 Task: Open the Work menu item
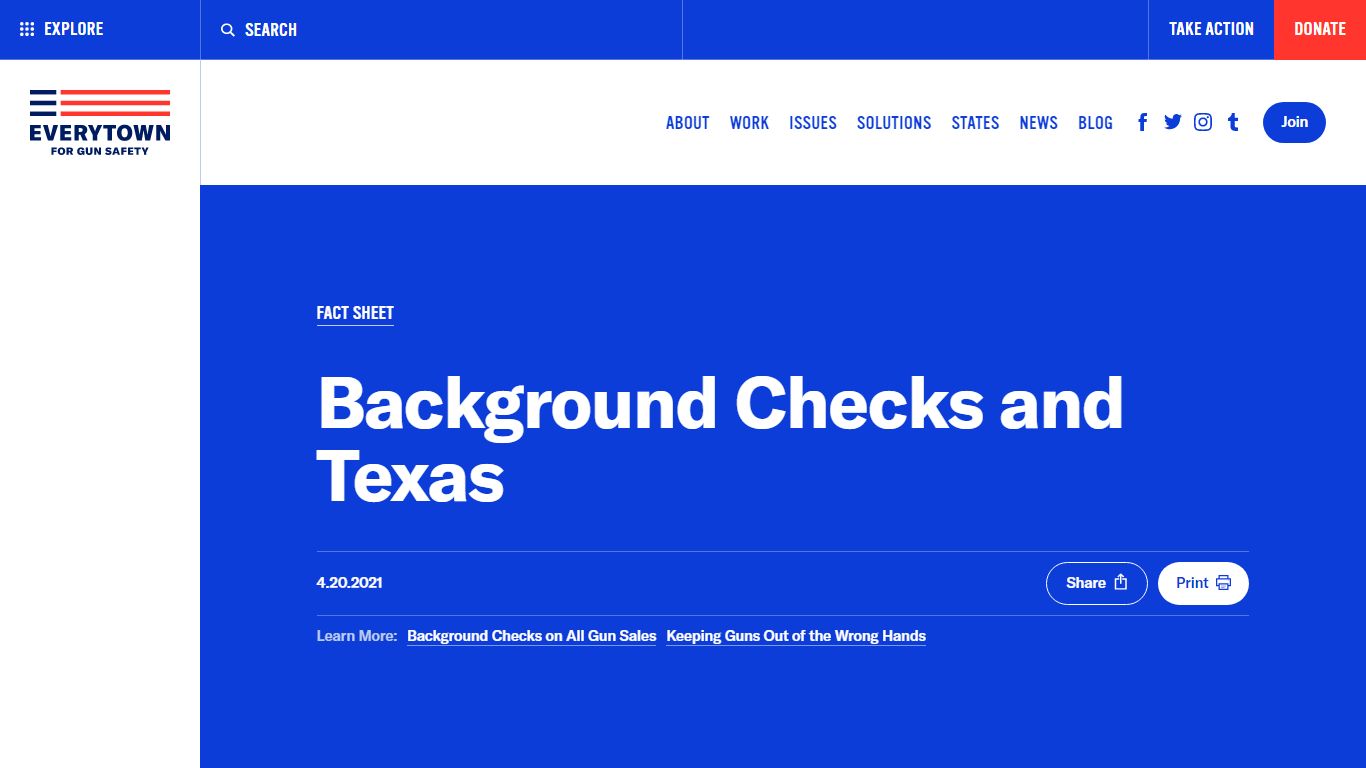tap(749, 123)
